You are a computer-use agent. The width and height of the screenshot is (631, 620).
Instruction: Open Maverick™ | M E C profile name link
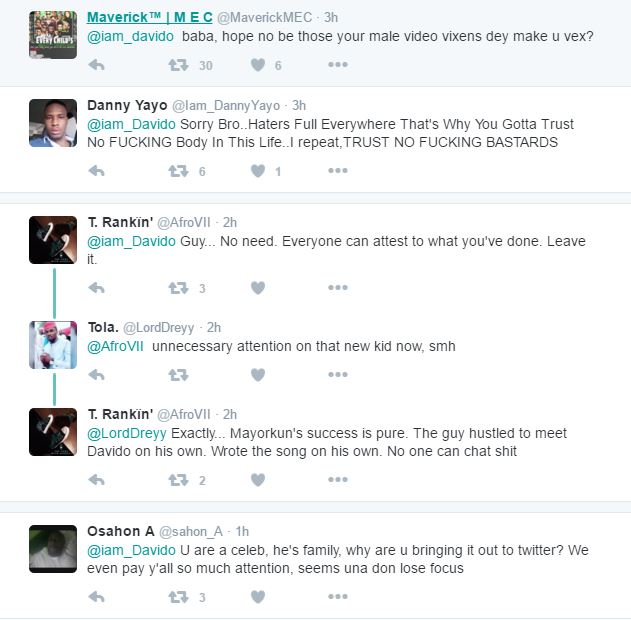coord(149,18)
